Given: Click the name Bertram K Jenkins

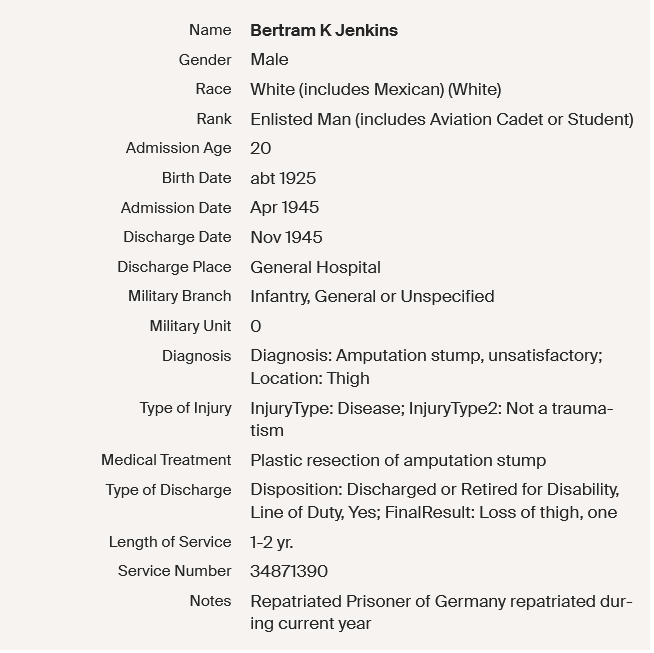Looking at the screenshot, I should coord(323,30).
